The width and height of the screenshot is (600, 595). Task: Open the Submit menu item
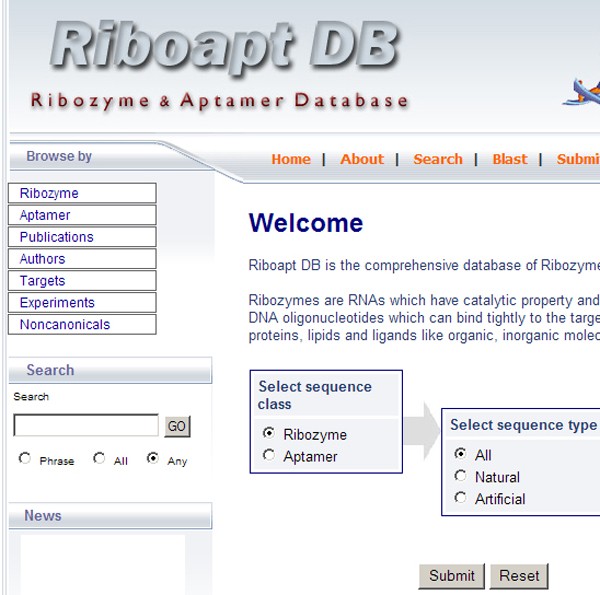pyautogui.click(x=578, y=159)
